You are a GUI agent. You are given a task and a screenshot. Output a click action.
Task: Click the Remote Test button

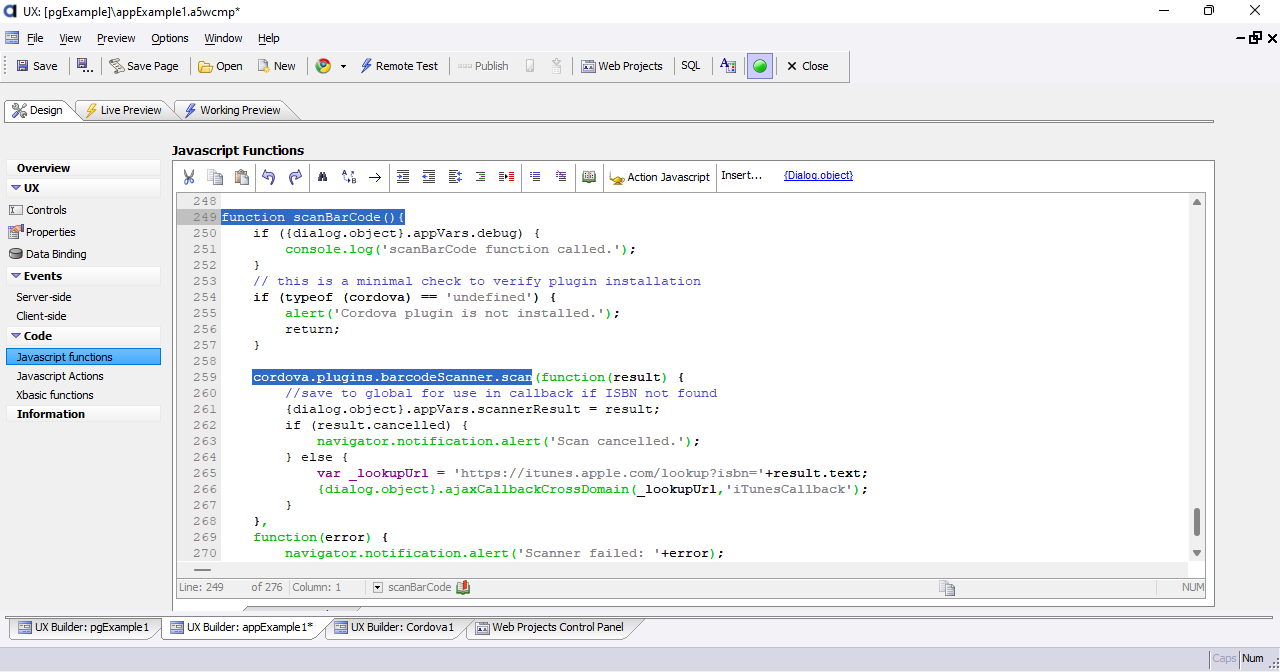(x=398, y=66)
